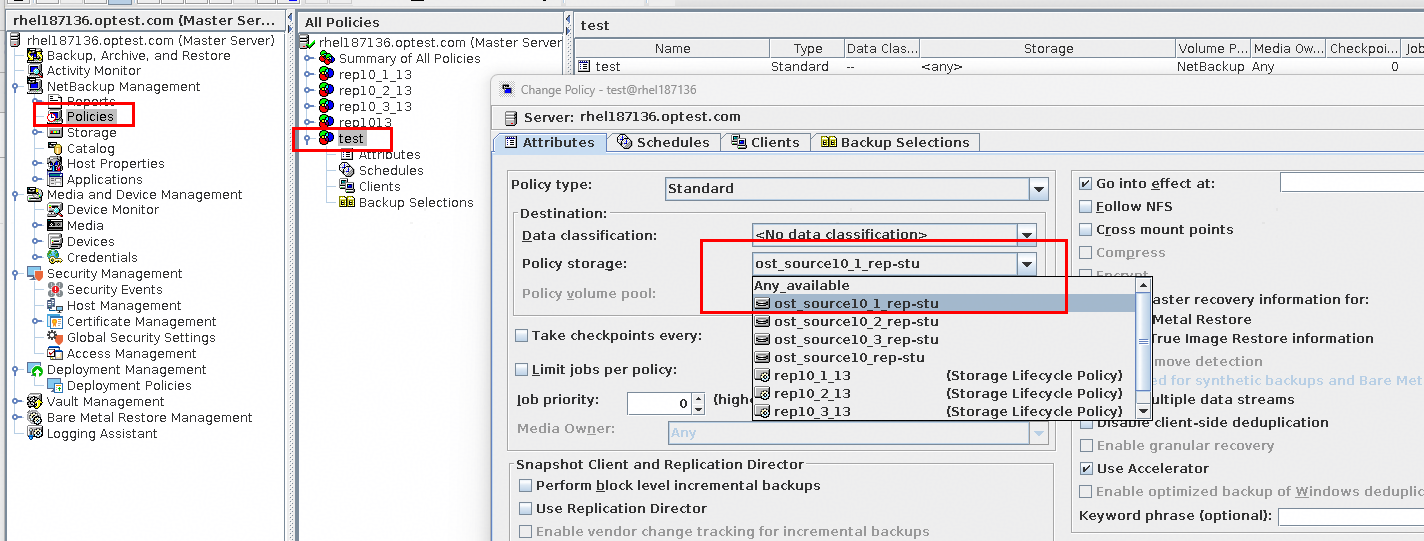The image size is (1424, 541).
Task: Enable Follow NFS checkbox
Action: tap(1086, 207)
